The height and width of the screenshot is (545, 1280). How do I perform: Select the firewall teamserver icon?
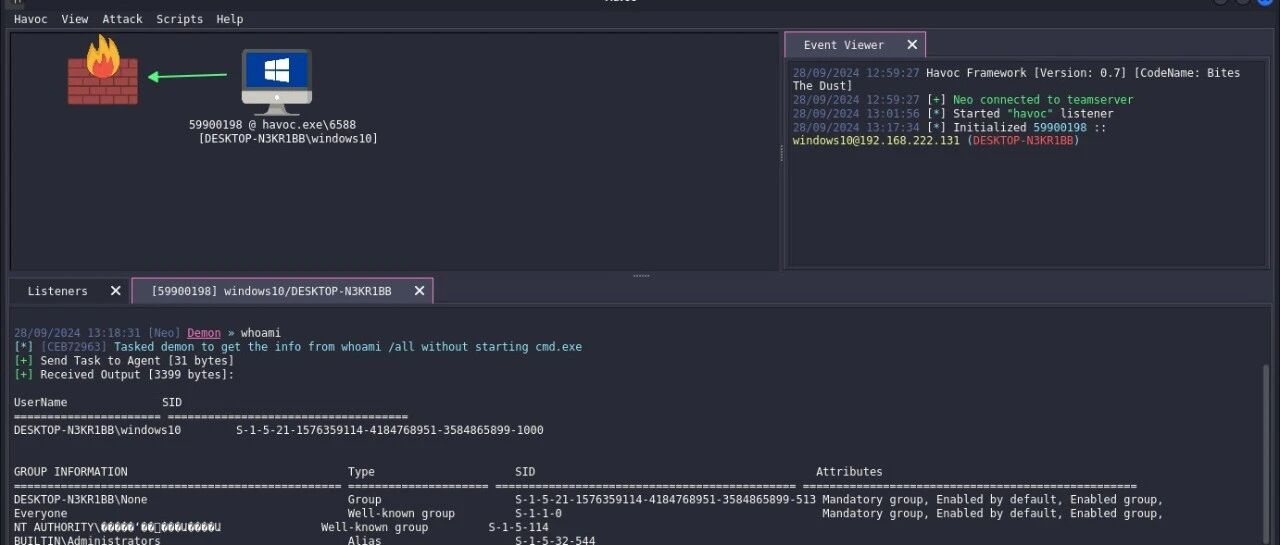[x=103, y=70]
